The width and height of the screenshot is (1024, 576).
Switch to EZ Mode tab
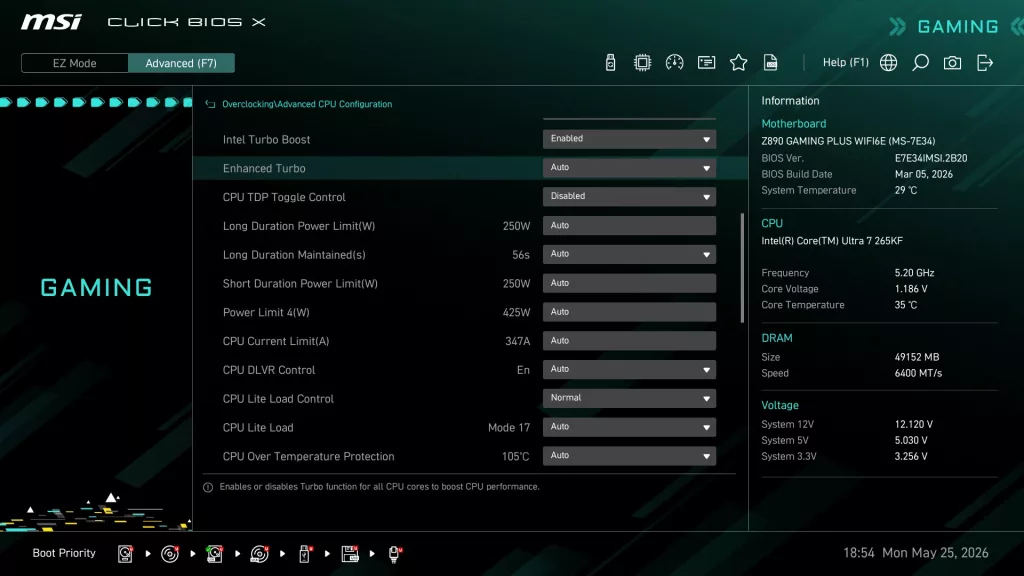(x=74, y=63)
